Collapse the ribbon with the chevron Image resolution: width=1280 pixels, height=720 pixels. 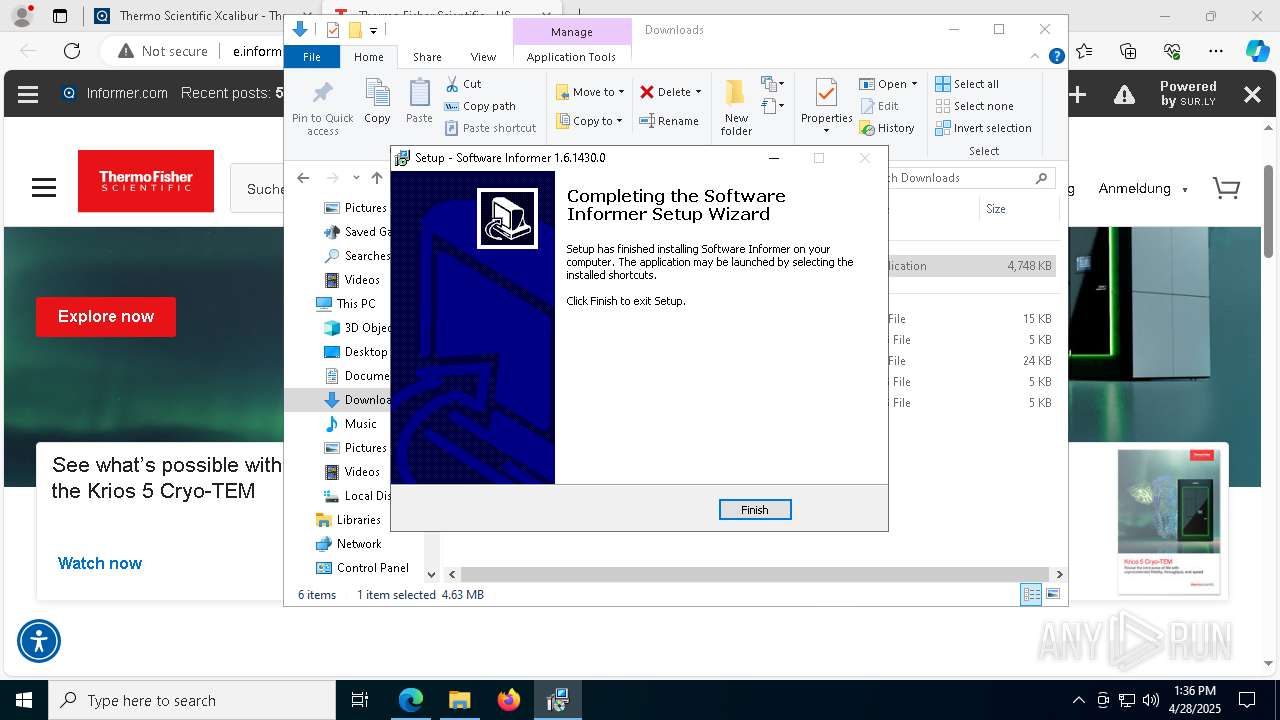pyautogui.click(x=1036, y=57)
